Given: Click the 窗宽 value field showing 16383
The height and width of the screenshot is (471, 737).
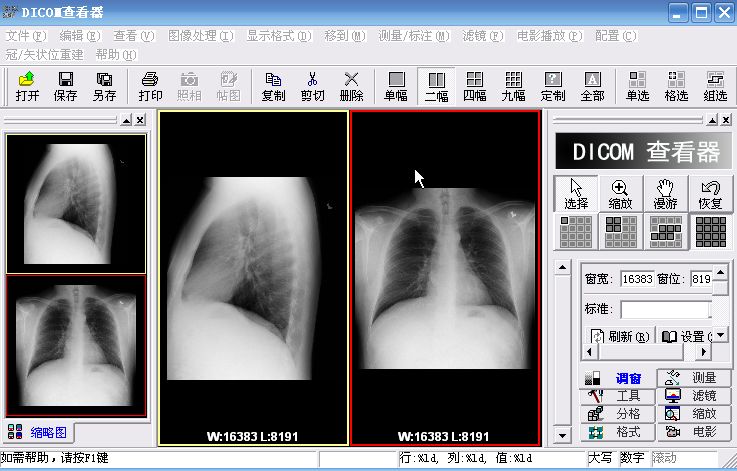Looking at the screenshot, I should pyautogui.click(x=636, y=279).
